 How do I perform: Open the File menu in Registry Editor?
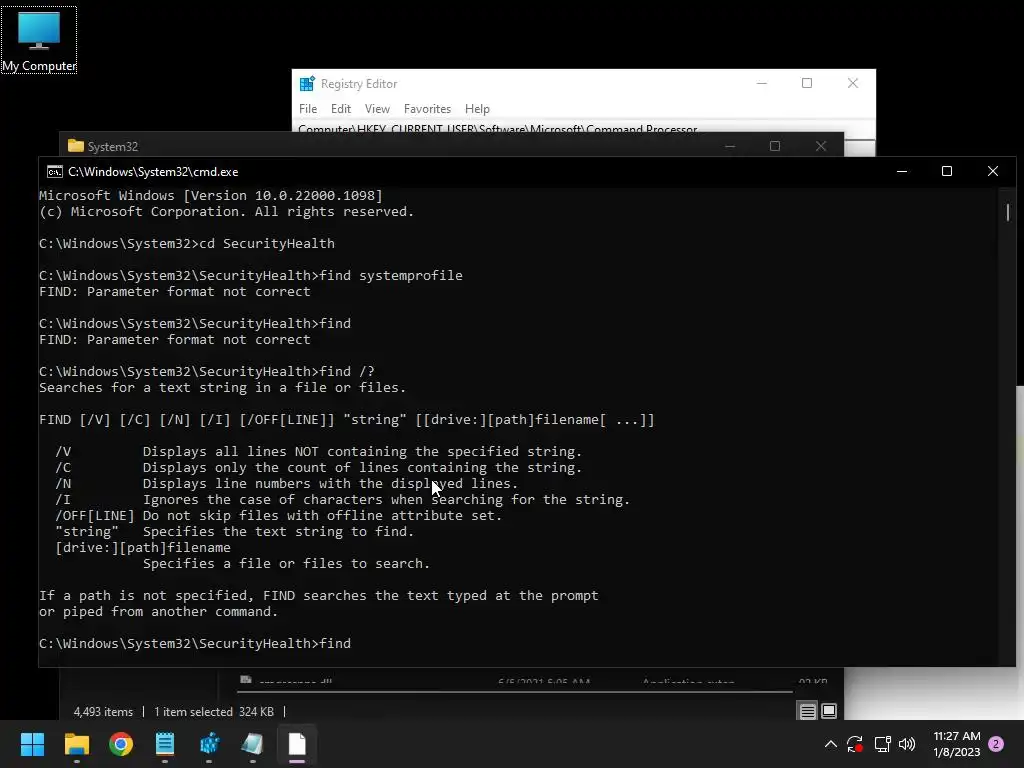coord(308,109)
